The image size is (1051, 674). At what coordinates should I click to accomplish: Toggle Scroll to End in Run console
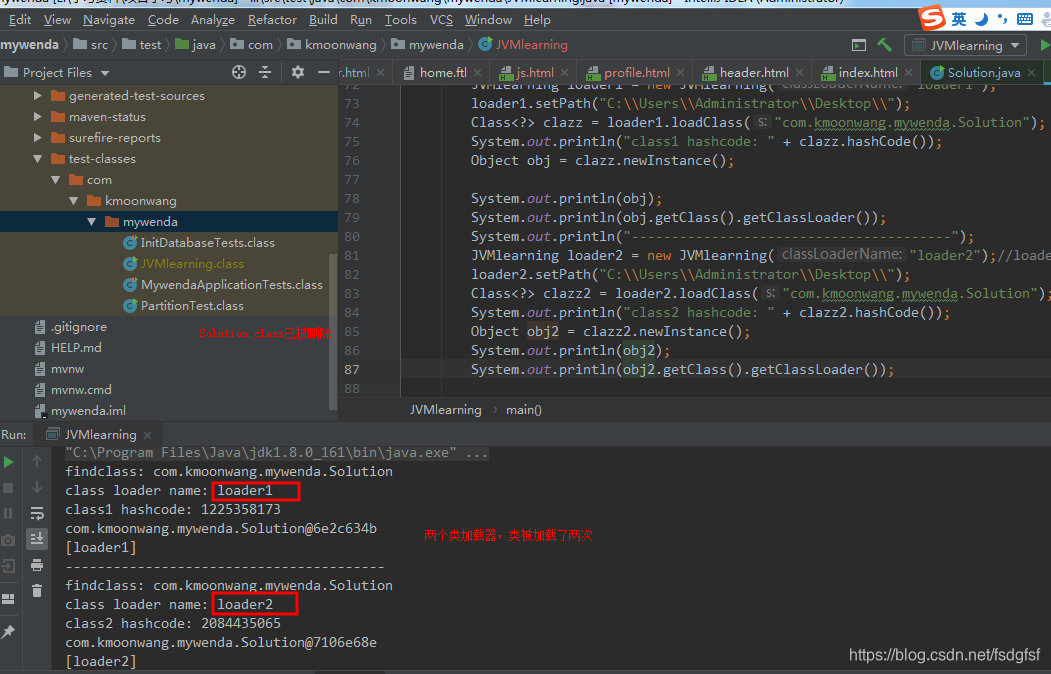tap(37, 539)
